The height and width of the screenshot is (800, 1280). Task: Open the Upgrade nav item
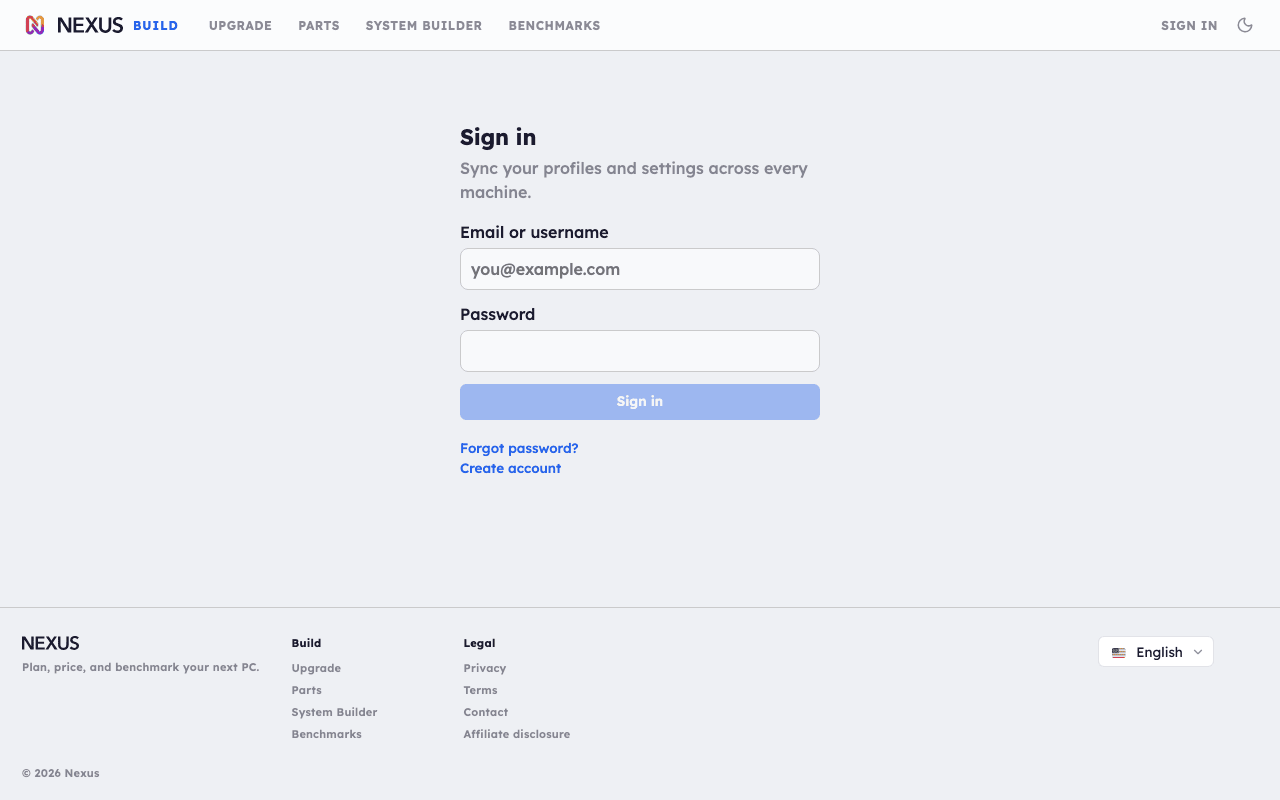pyautogui.click(x=240, y=26)
